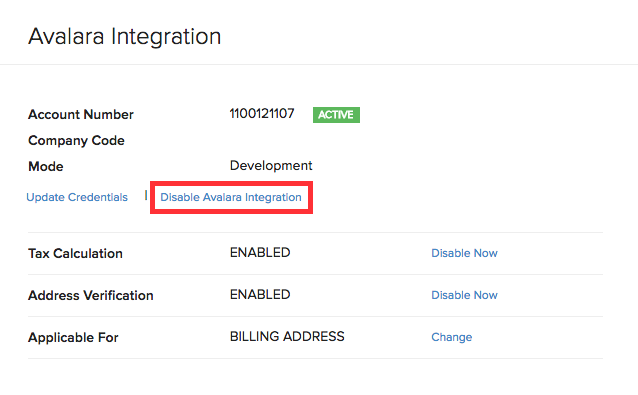Disable Now for Tax Calculation
This screenshot has width=638, height=395.
464,253
